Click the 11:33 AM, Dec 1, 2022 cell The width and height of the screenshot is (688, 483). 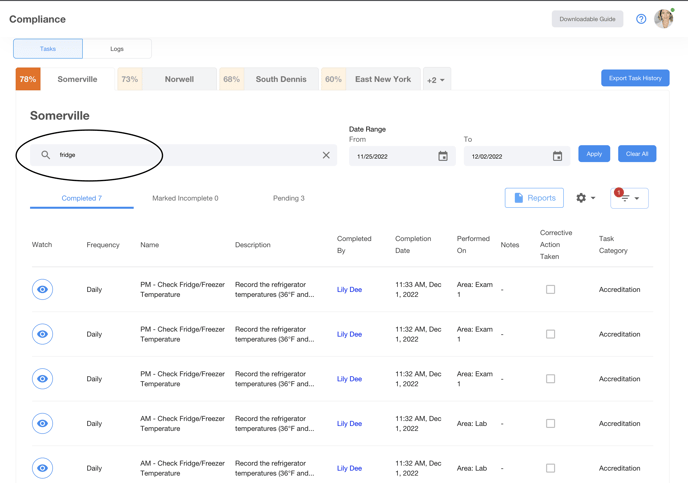point(418,290)
